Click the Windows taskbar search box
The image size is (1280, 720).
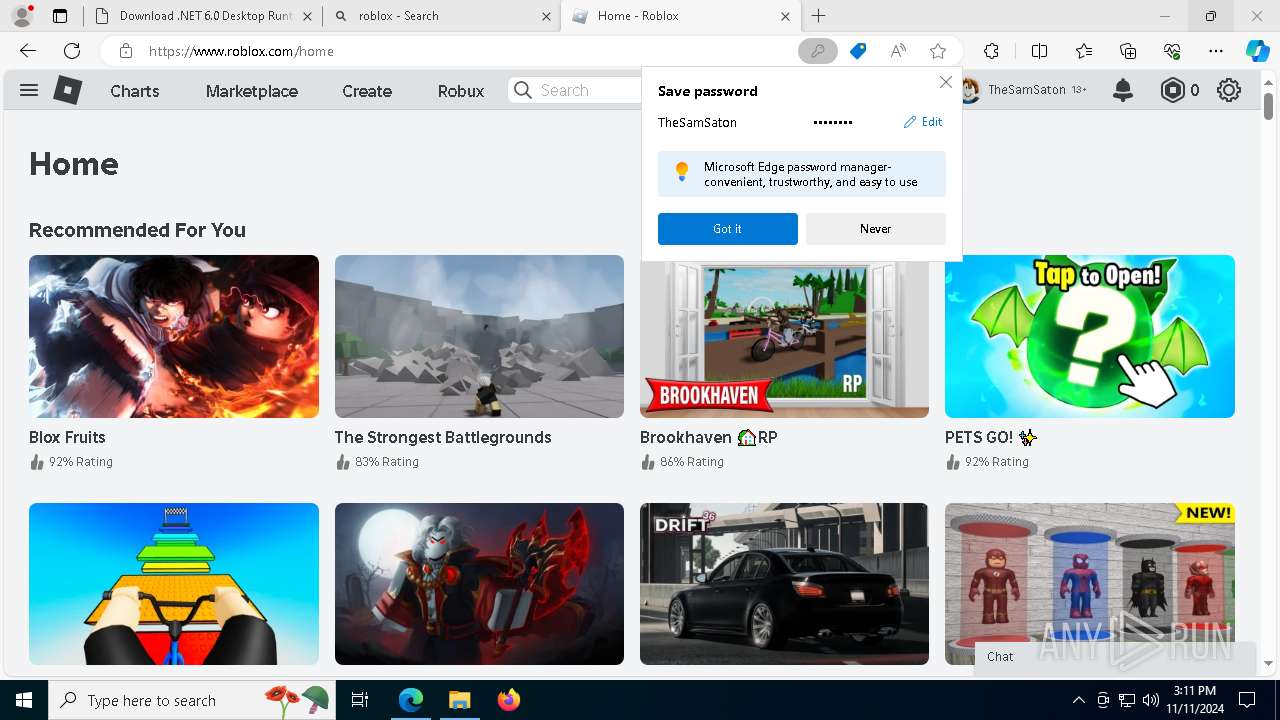[x=193, y=700]
